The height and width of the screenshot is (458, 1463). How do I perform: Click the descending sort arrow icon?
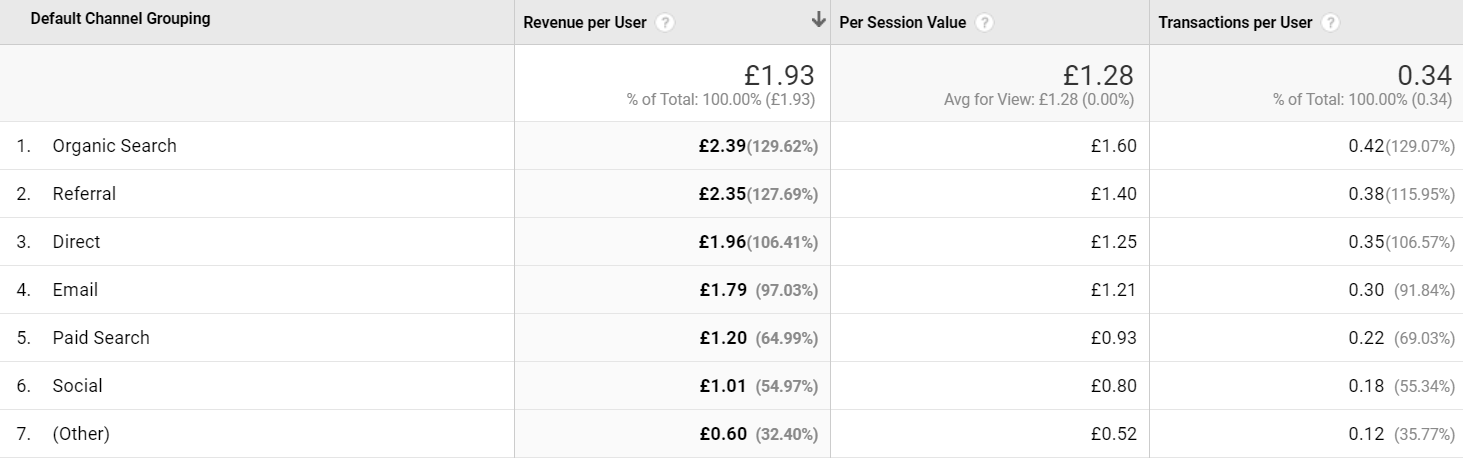point(819,20)
